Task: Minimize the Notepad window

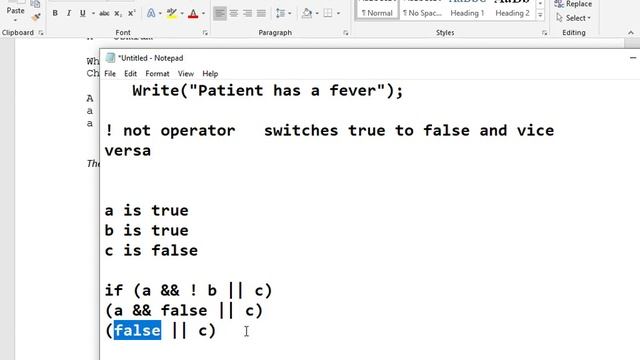Action: (x=633, y=58)
